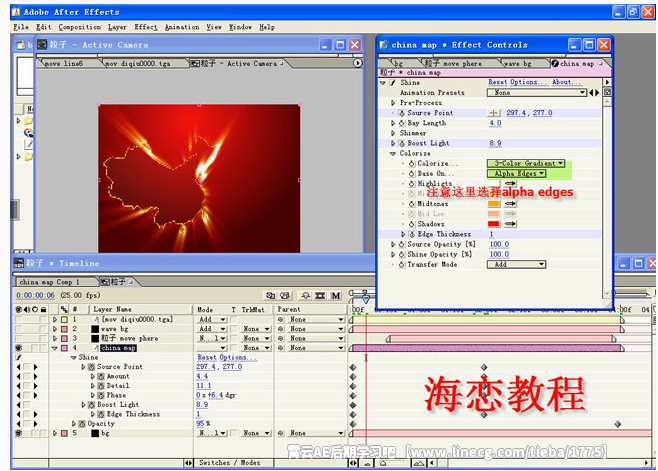Toggle Preserve Transparency box for layer 1
The image size is (658, 471).
point(234,319)
